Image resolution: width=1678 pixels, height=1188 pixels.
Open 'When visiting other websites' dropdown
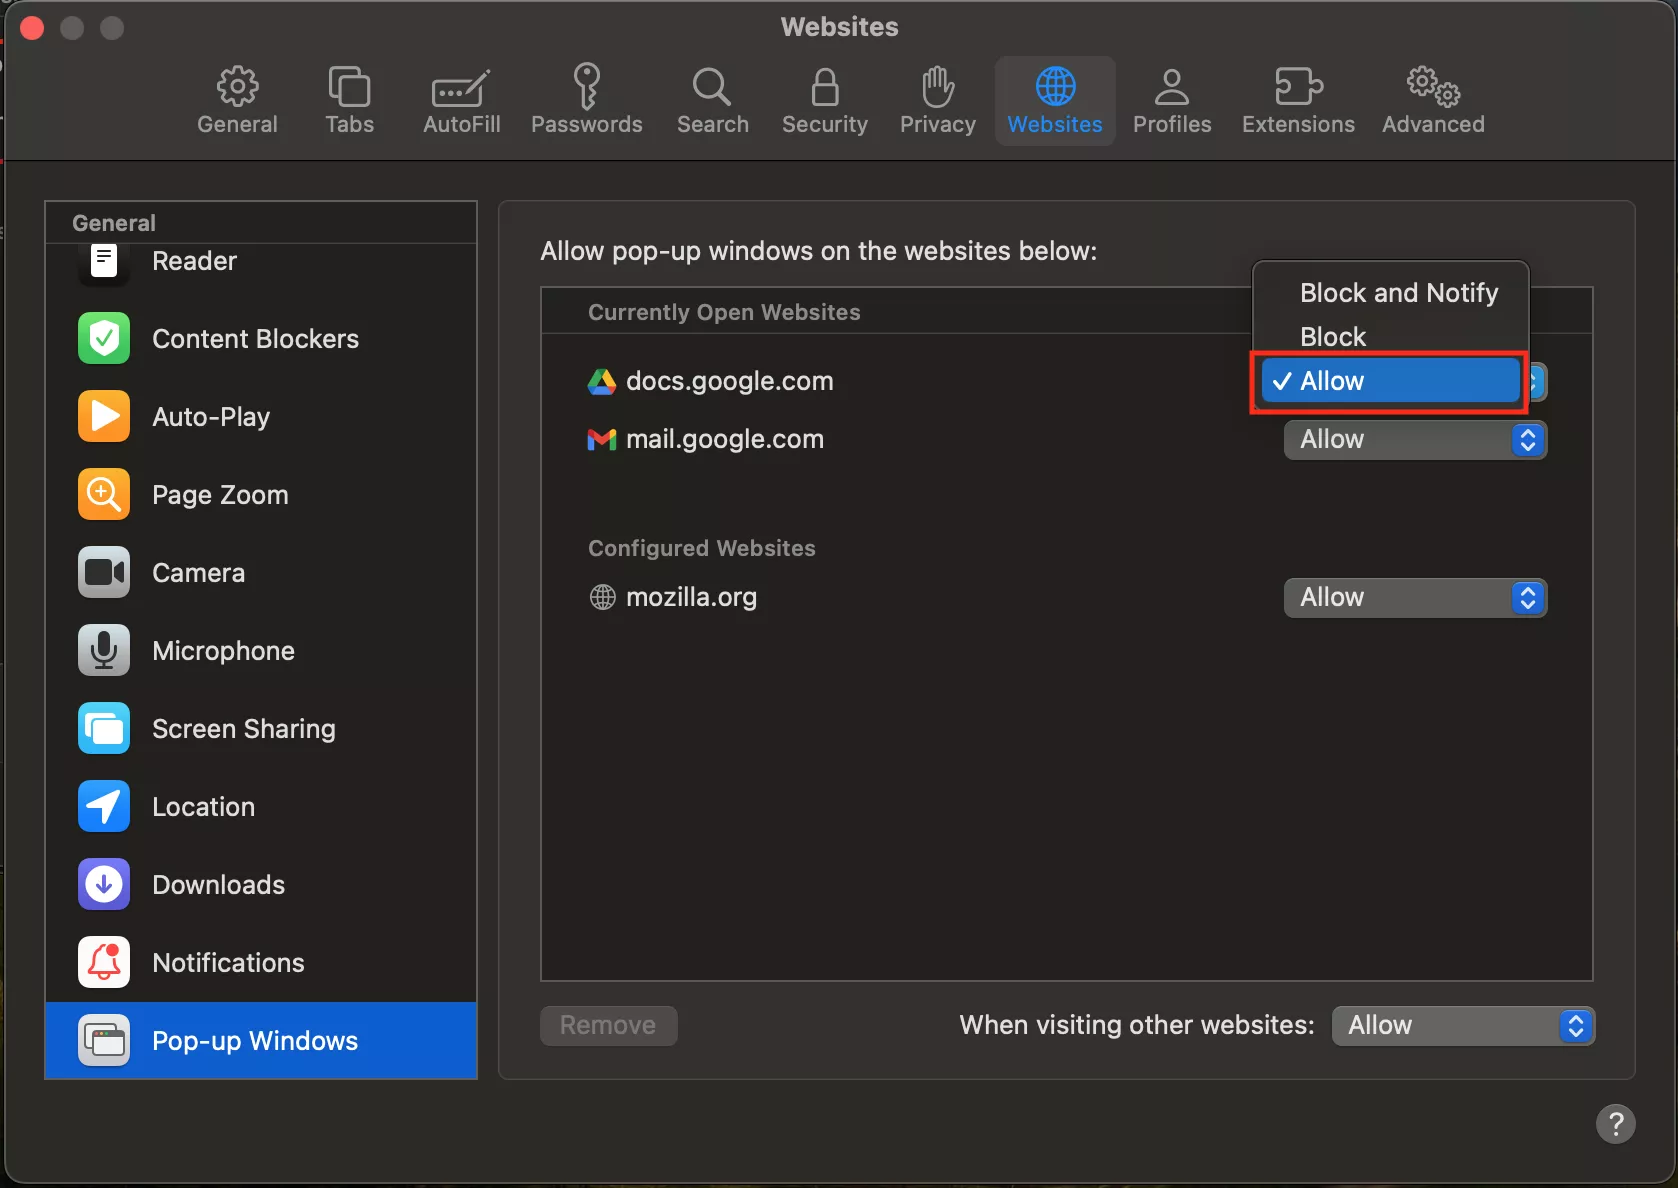pyautogui.click(x=1462, y=1026)
